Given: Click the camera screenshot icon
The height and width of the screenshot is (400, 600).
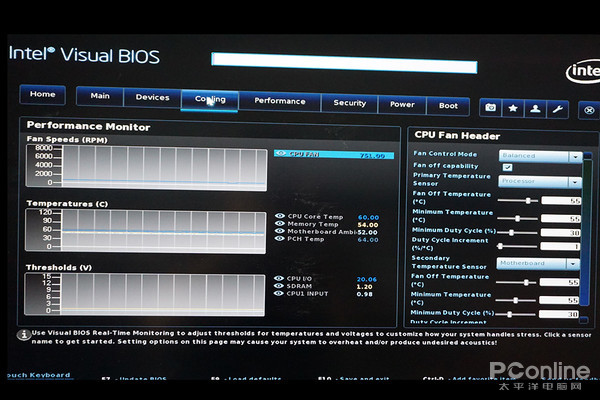Looking at the screenshot, I should point(491,108).
